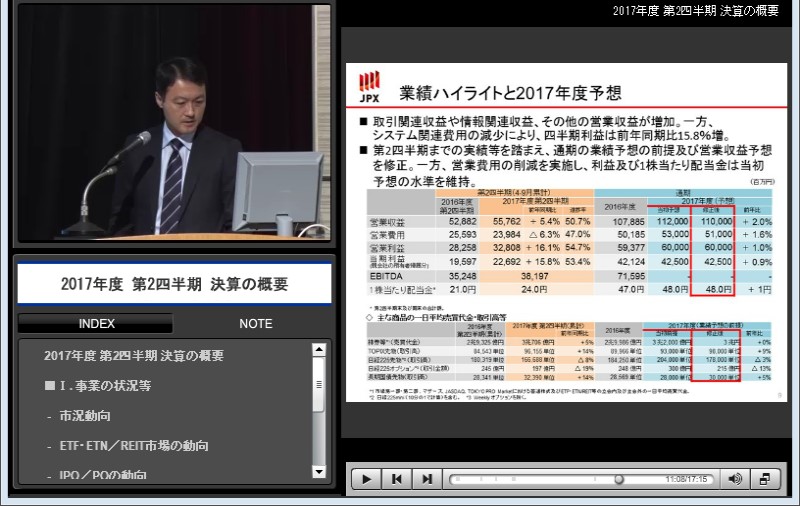The width and height of the screenshot is (800, 506).
Task: Click the top header title 2017年度 第2四半期 決算の概要
Action: click(x=695, y=11)
